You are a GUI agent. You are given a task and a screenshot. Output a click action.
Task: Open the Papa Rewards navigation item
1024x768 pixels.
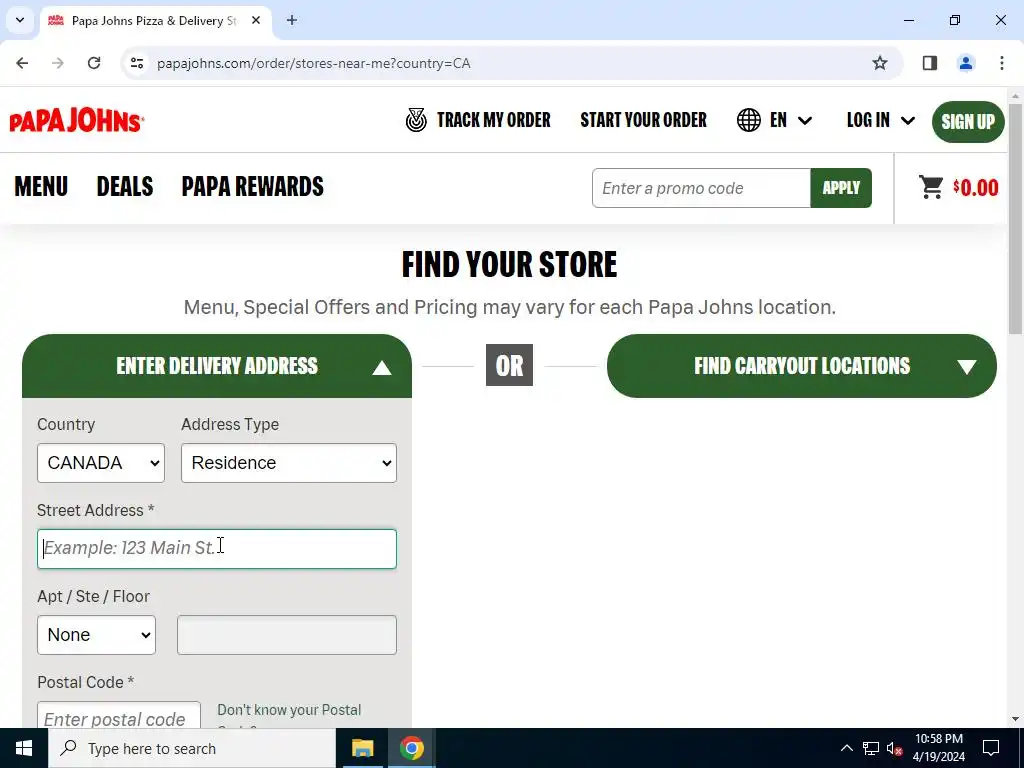click(x=253, y=187)
